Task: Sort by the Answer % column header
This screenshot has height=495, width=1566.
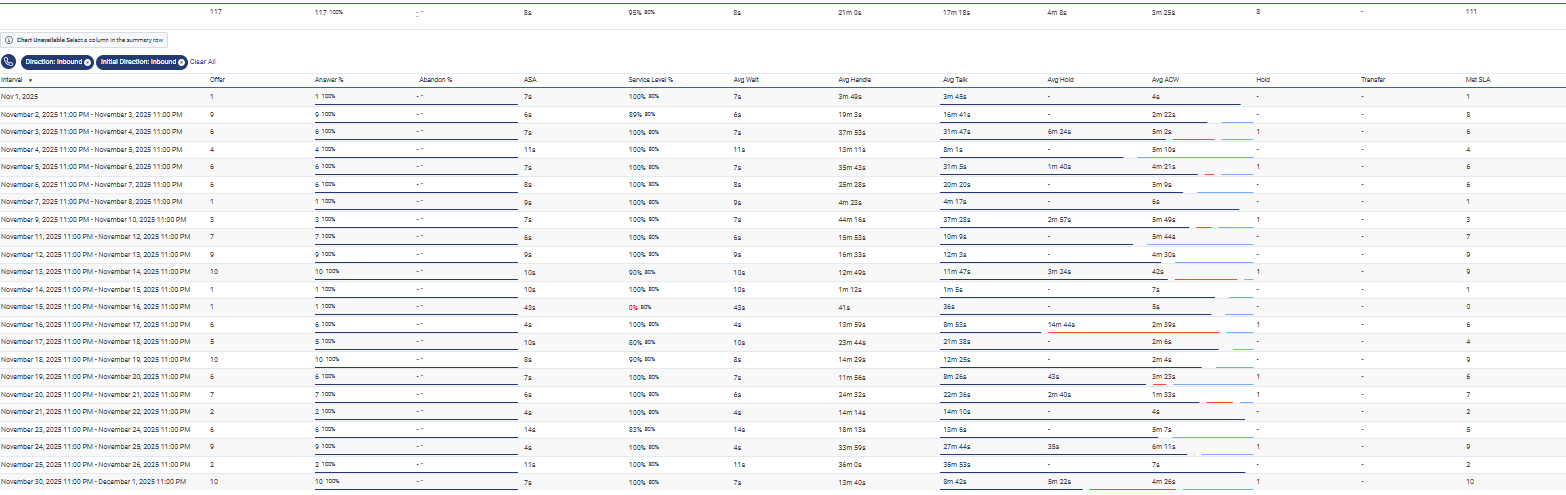Action: 329,79
